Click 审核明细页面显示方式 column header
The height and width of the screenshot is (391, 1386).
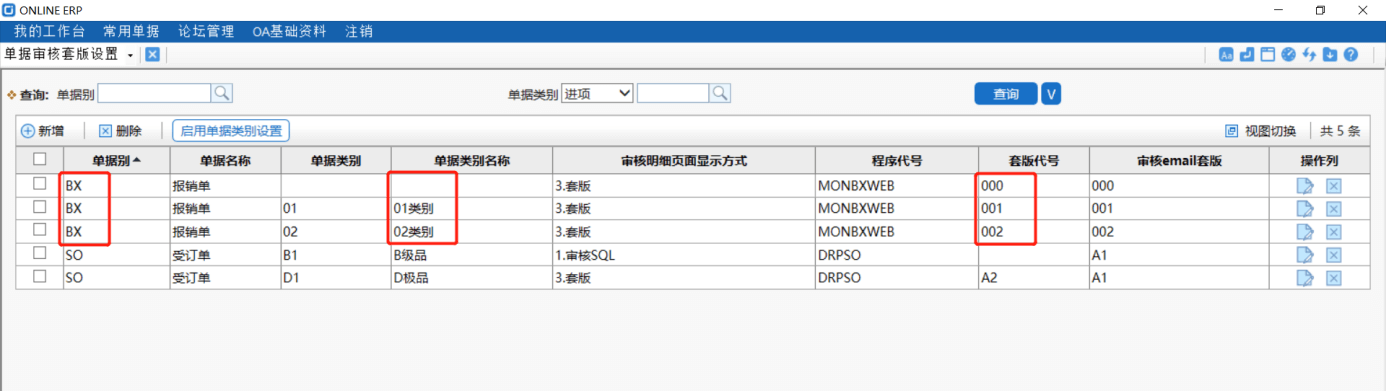pos(683,160)
